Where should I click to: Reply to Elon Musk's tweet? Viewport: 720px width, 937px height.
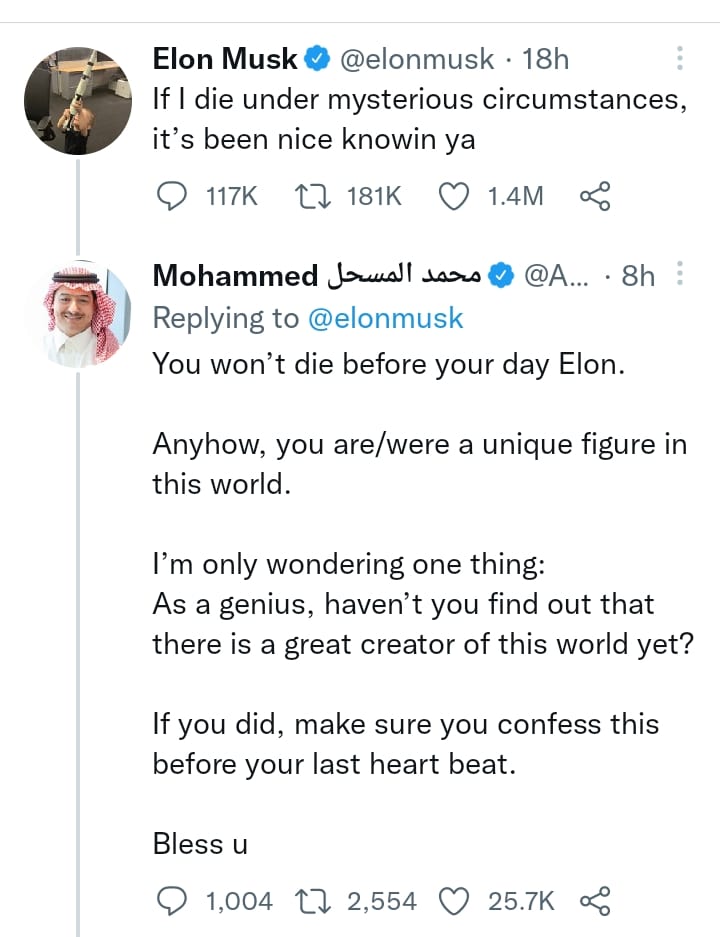[174, 196]
